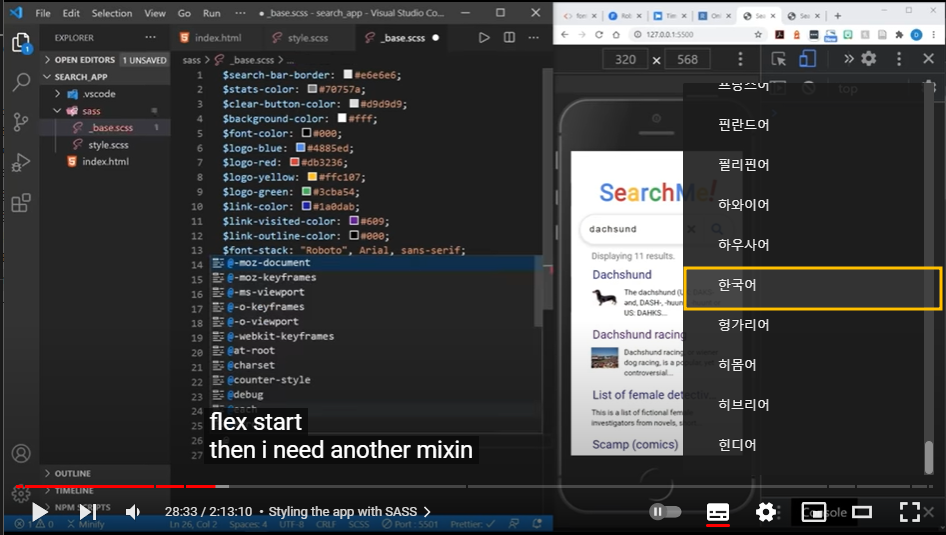Go to Chrome home page icon

(615, 34)
